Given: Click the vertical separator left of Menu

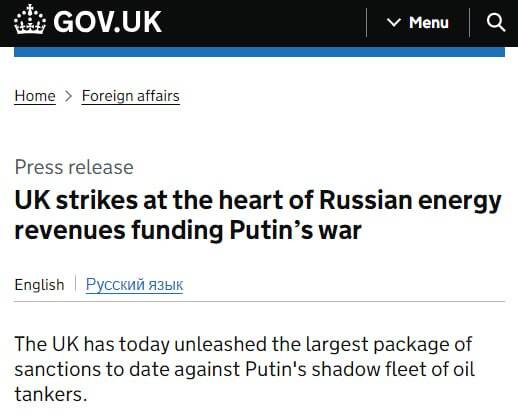Looking at the screenshot, I should coord(366,22).
